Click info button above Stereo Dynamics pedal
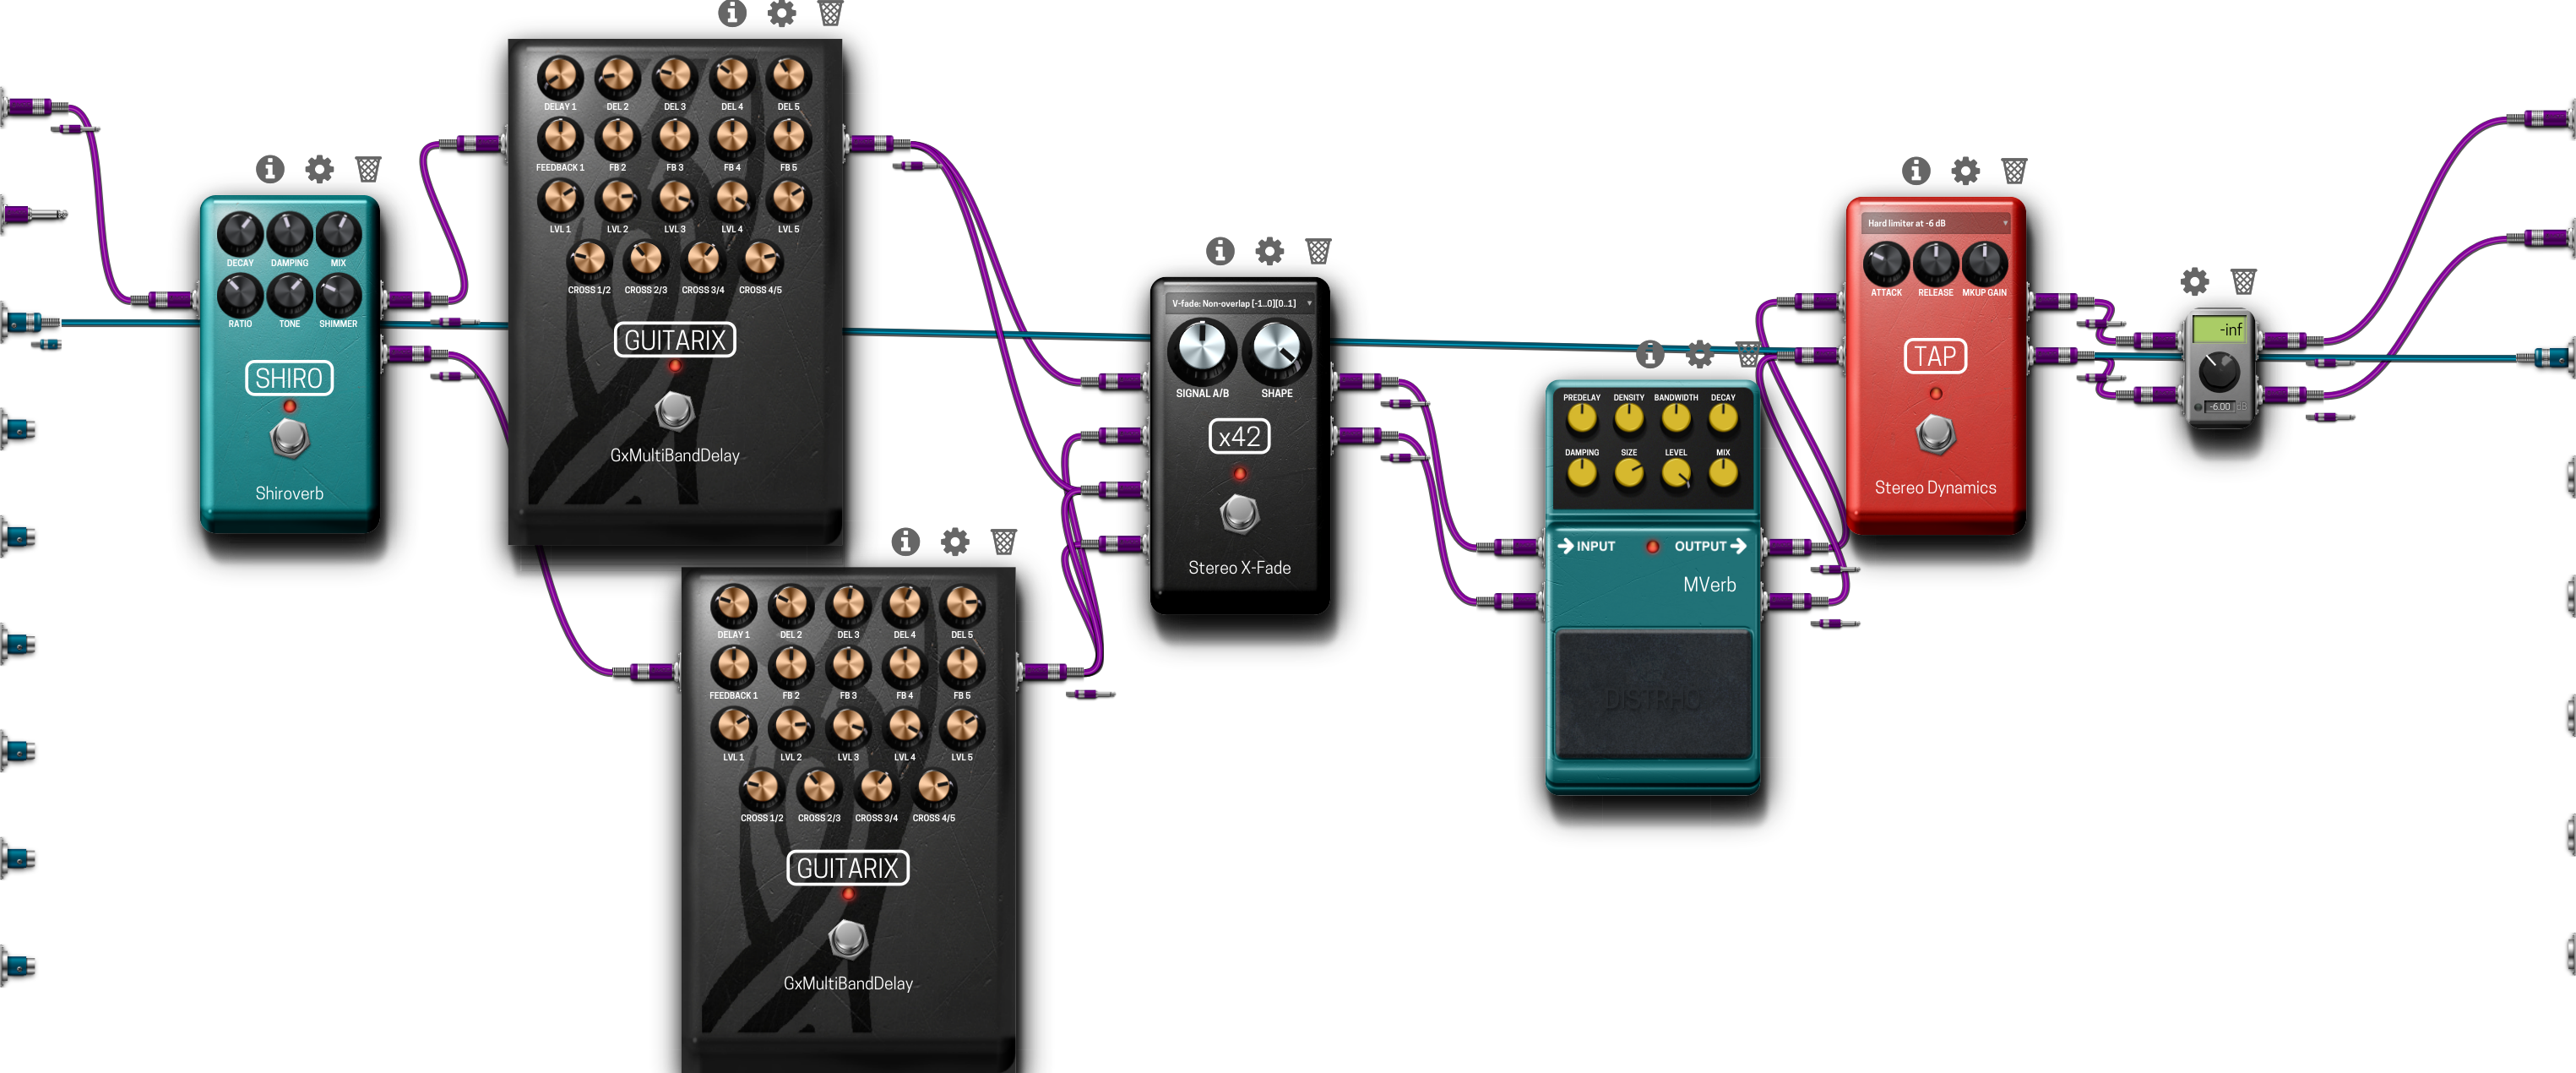 coord(1912,169)
